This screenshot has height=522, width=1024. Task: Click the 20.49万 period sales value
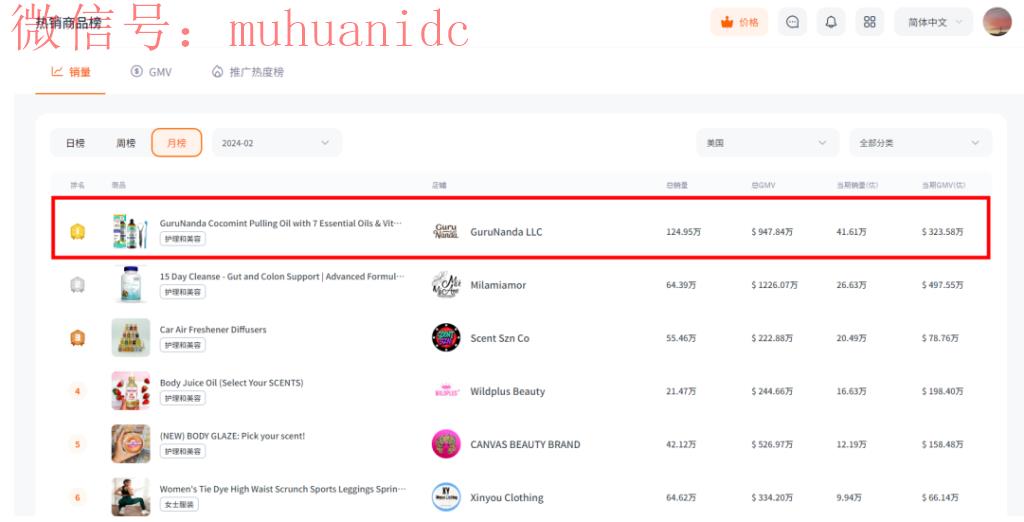pyautogui.click(x=851, y=338)
